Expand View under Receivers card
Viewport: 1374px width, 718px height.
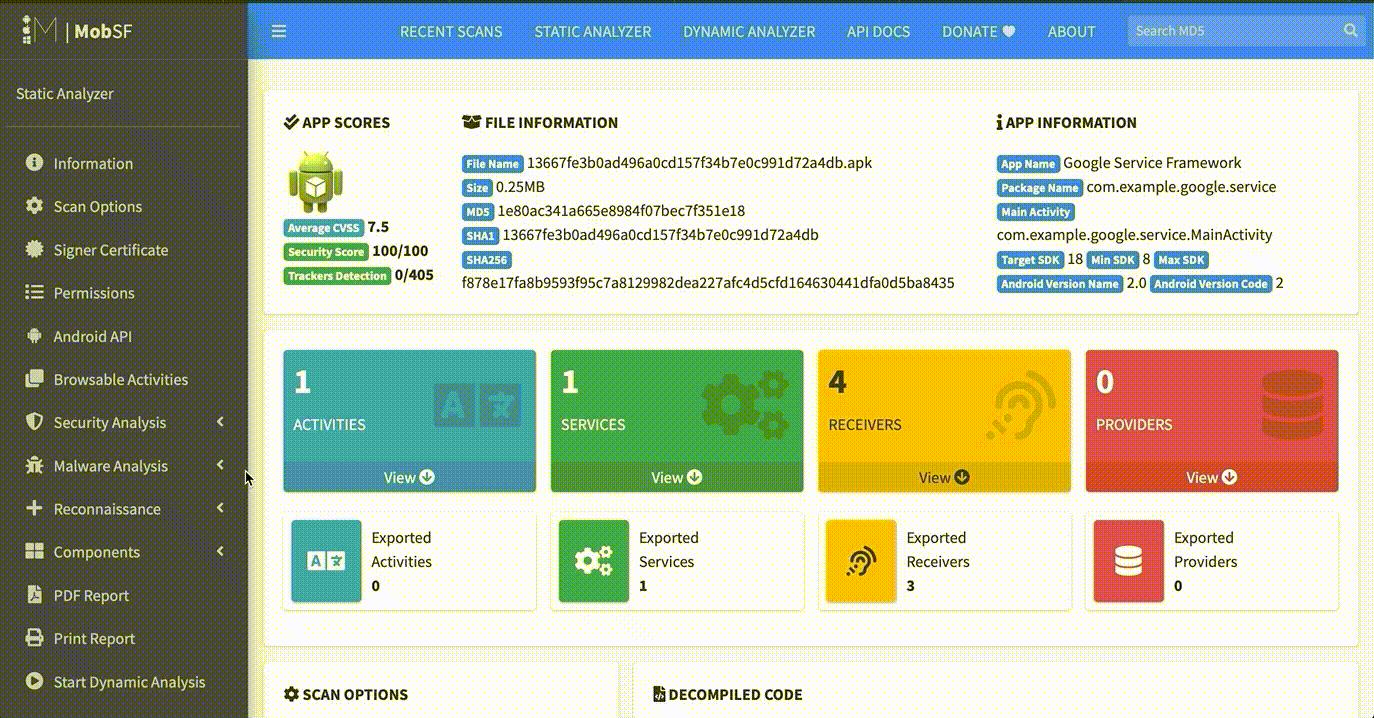click(x=944, y=477)
